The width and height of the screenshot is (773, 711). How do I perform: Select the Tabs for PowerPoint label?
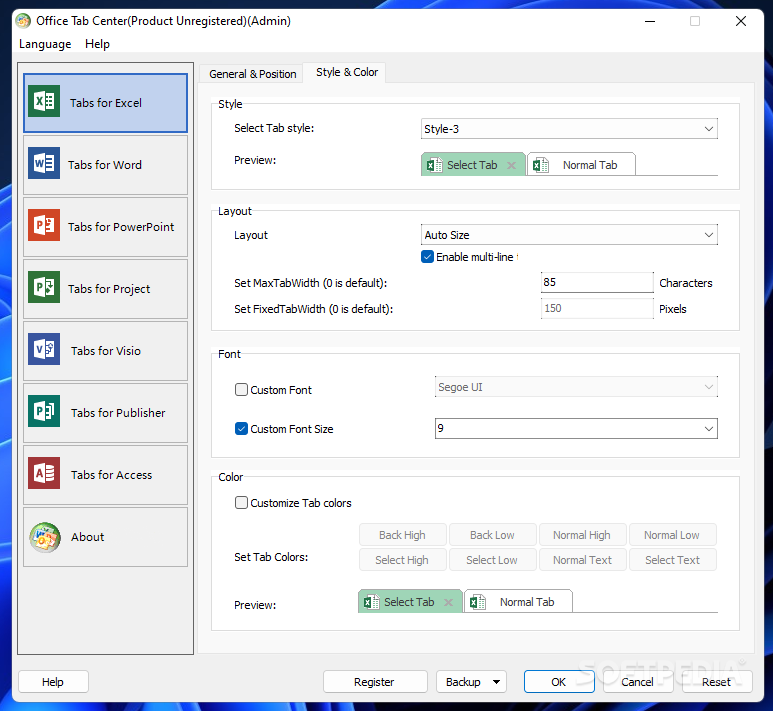(121, 227)
